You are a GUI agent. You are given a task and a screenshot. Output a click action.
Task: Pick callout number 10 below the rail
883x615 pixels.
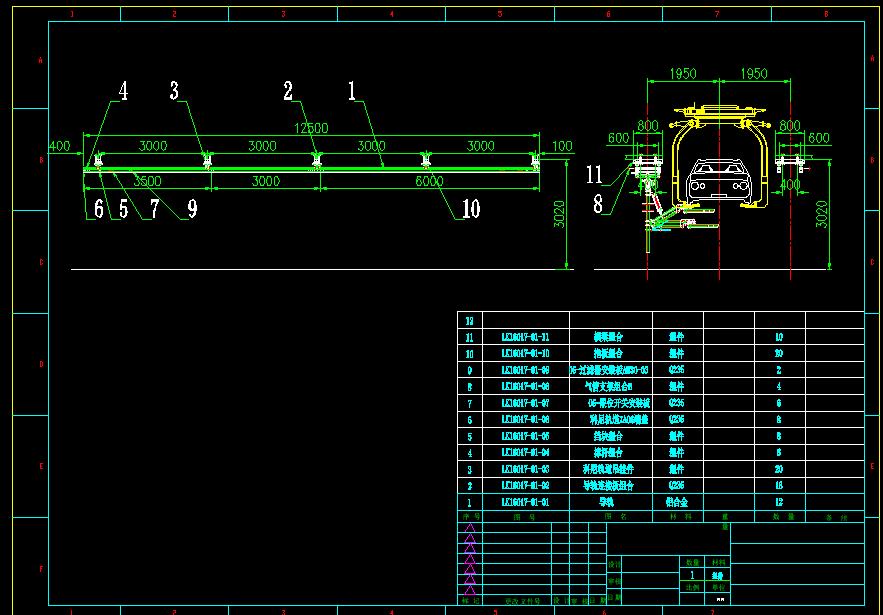pyautogui.click(x=471, y=210)
